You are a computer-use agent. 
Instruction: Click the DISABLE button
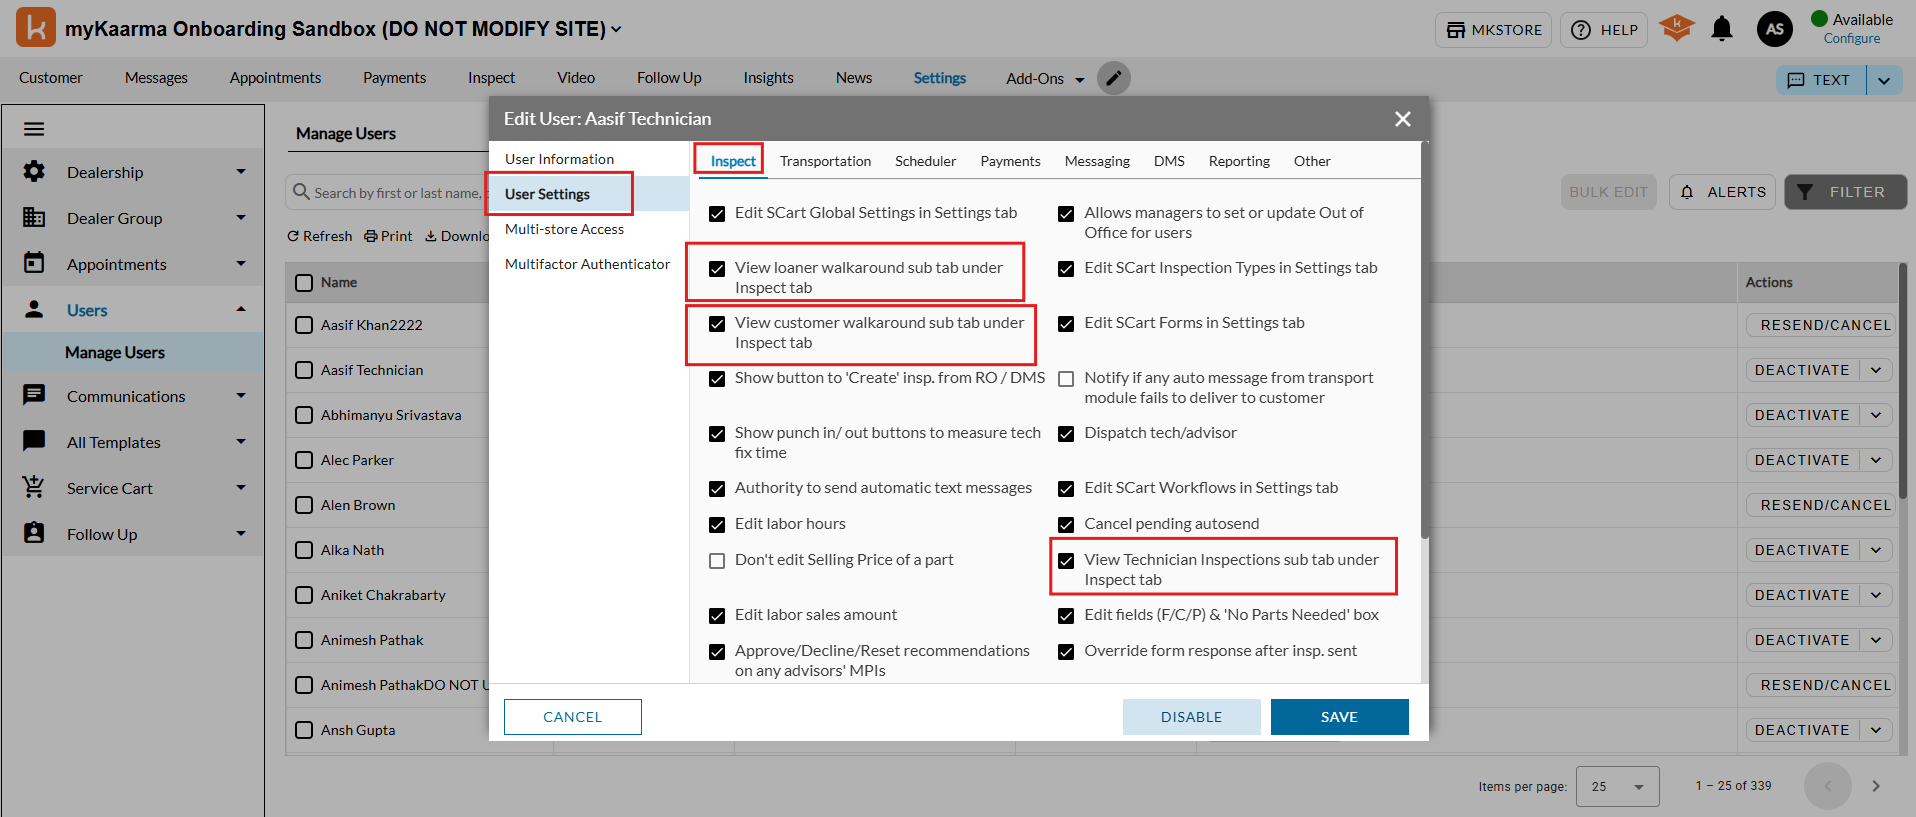[x=1191, y=717]
